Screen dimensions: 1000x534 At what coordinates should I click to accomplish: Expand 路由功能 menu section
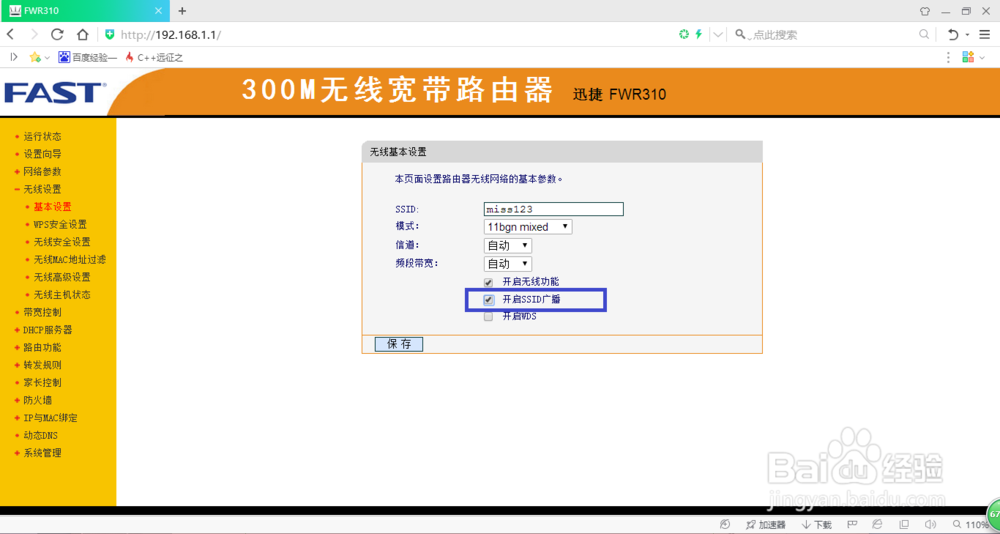[x=42, y=348]
